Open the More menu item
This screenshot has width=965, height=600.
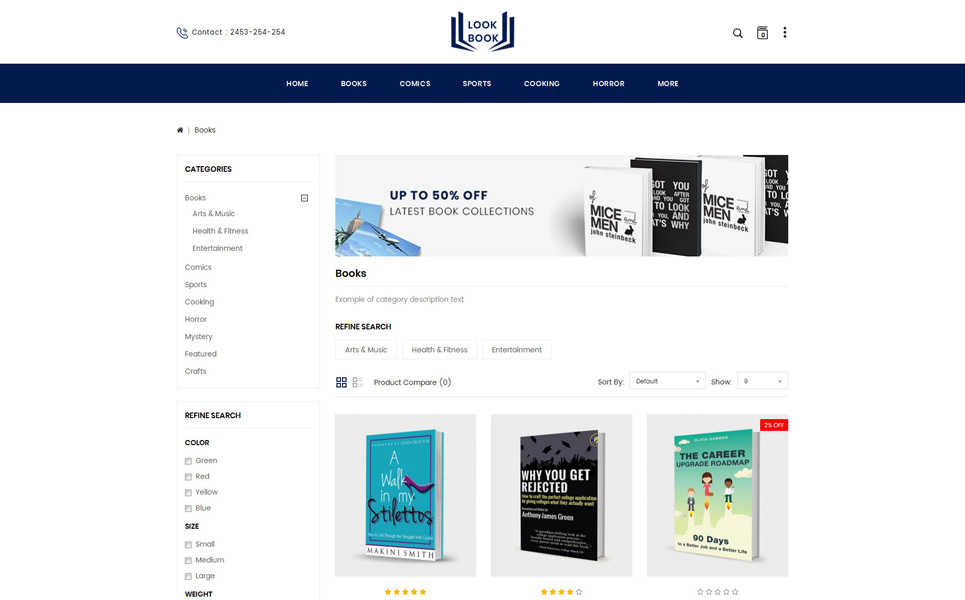pyautogui.click(x=668, y=84)
